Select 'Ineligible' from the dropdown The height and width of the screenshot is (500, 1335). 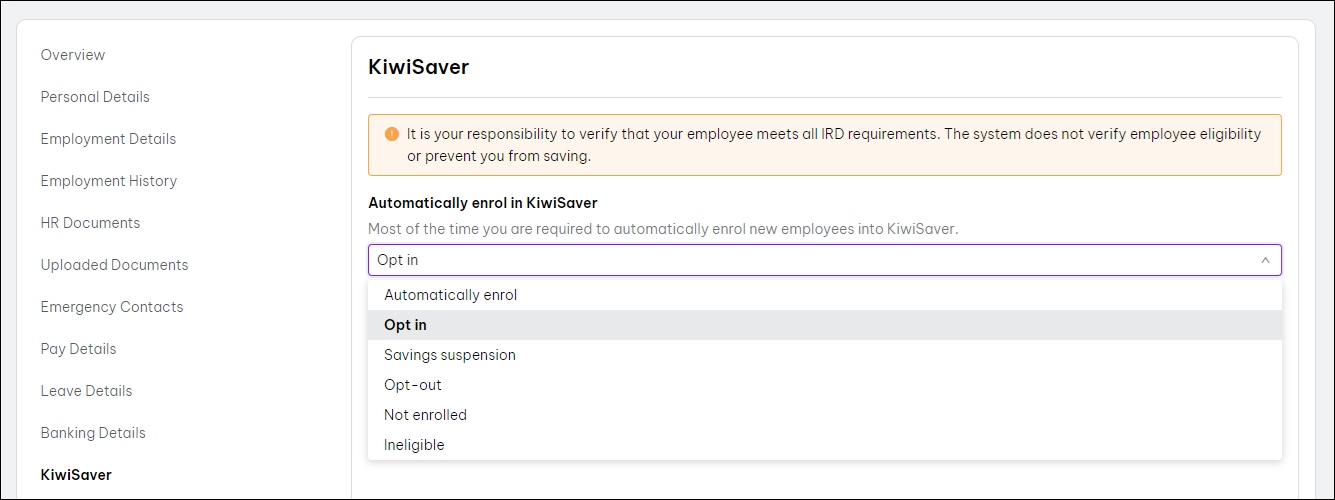point(414,445)
